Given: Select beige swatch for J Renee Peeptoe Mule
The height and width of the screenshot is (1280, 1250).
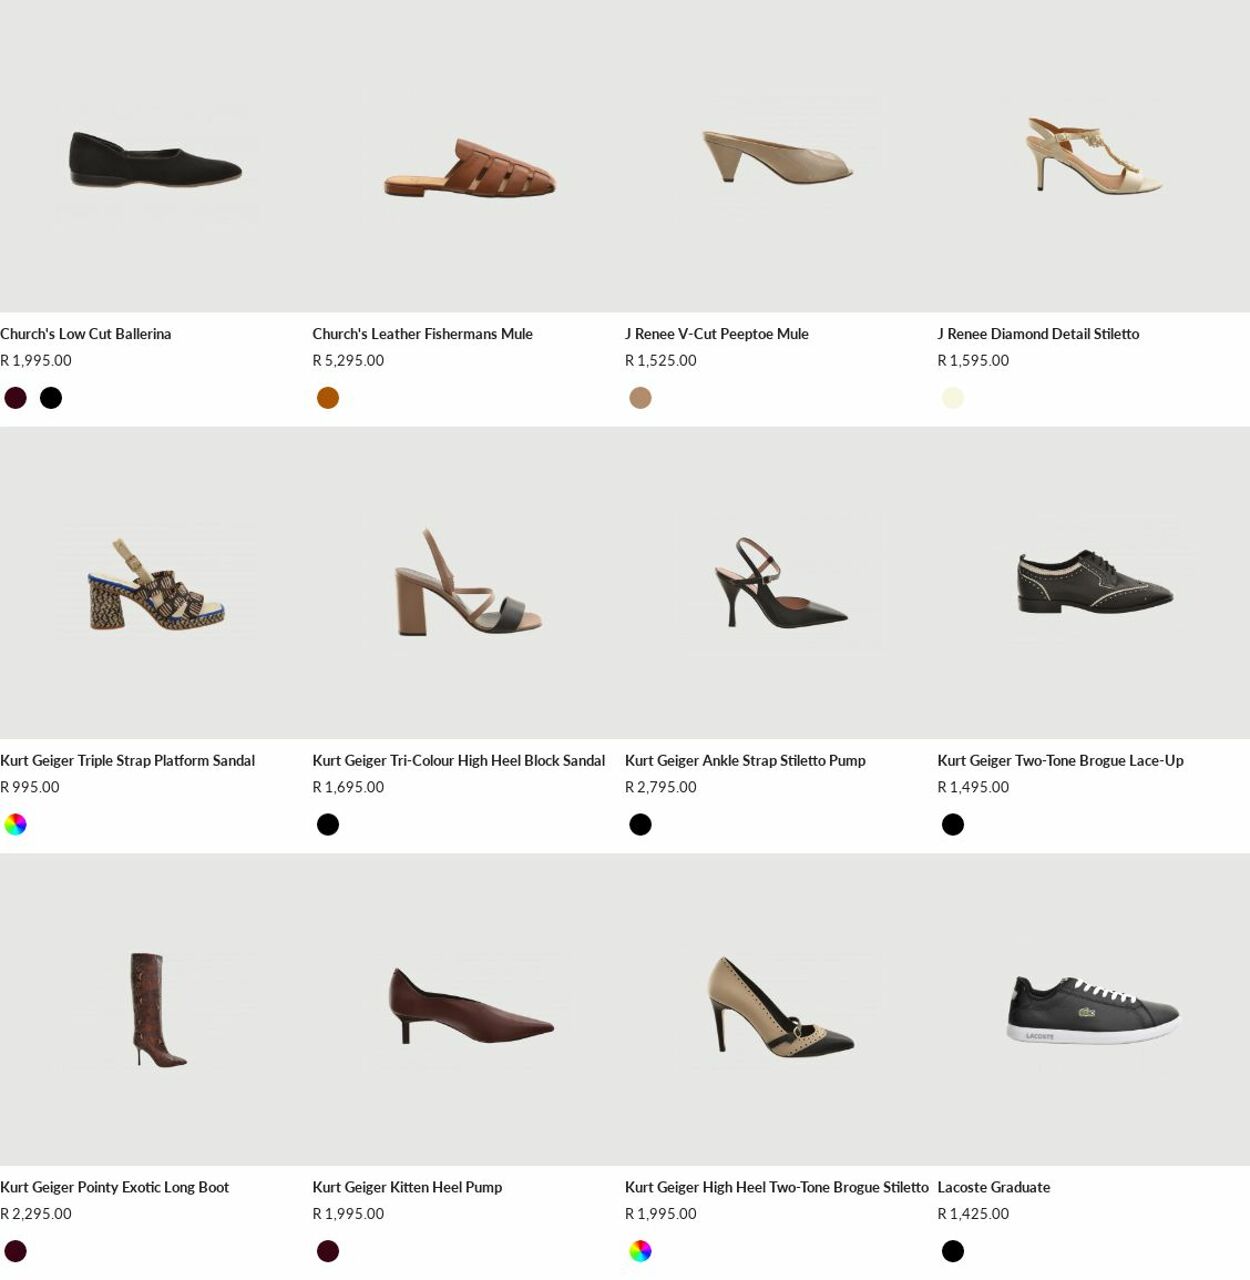Looking at the screenshot, I should [640, 398].
